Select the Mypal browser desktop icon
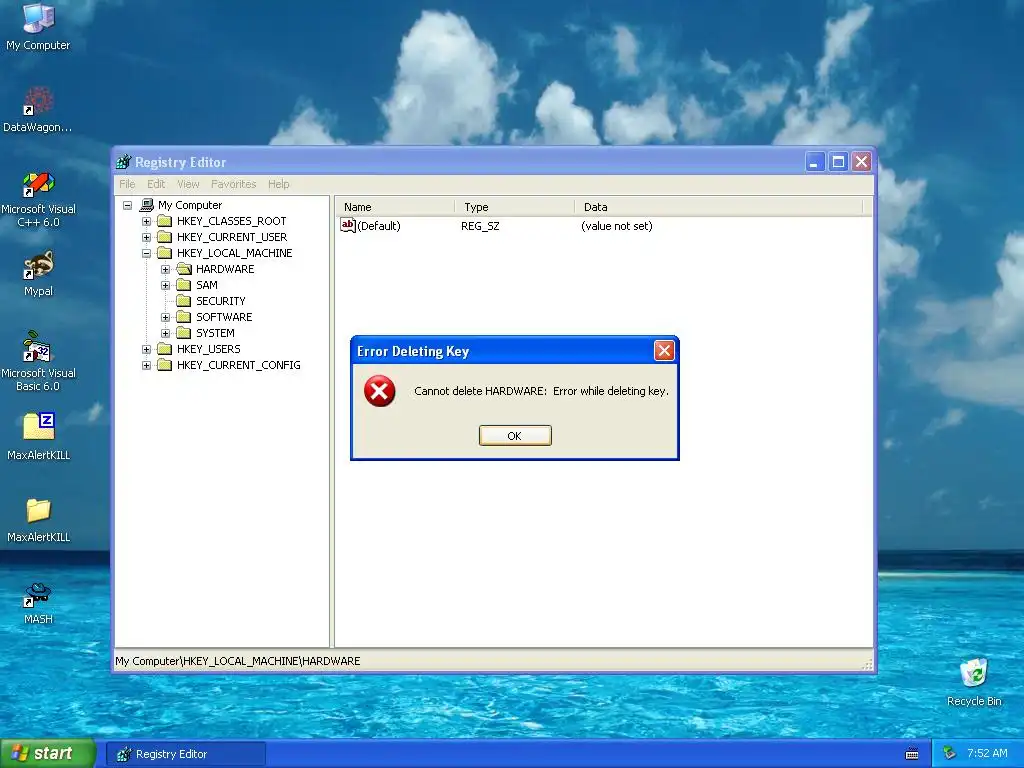The width and height of the screenshot is (1024, 768). click(38, 274)
